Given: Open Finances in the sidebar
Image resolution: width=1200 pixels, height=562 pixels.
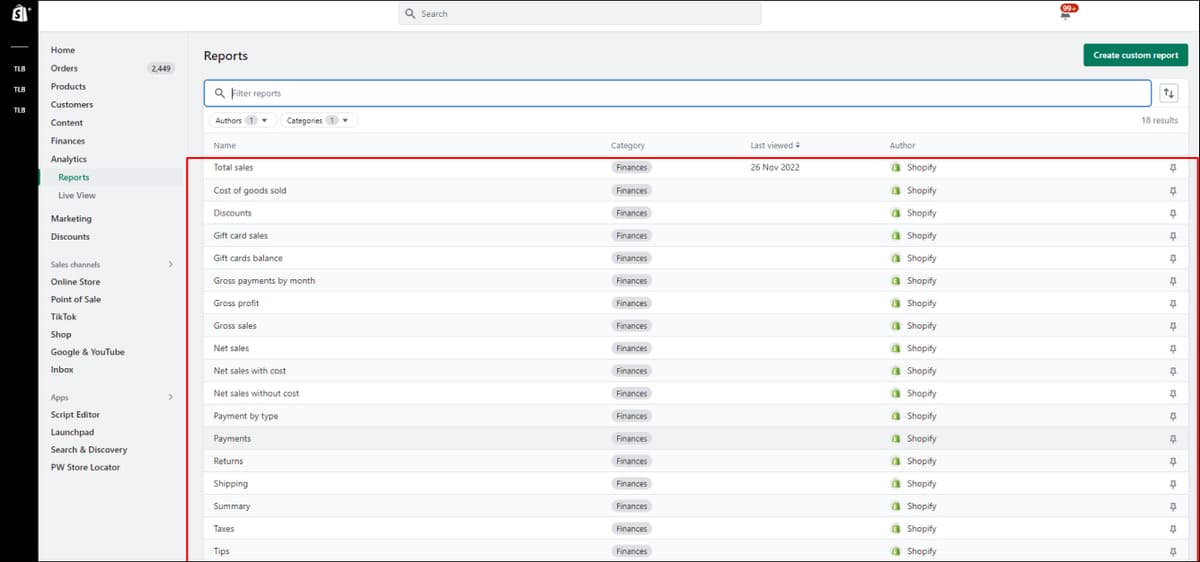Looking at the screenshot, I should point(68,141).
